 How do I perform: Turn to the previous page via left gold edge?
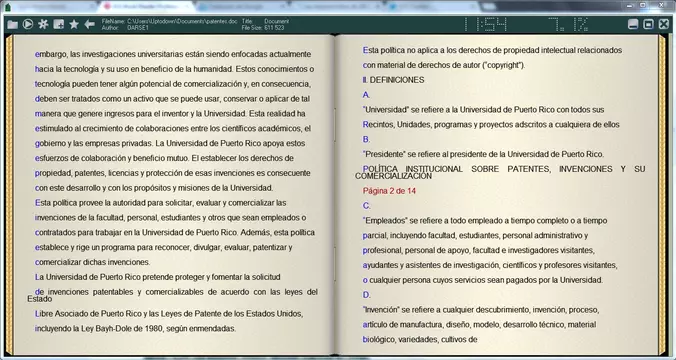(x=9, y=194)
